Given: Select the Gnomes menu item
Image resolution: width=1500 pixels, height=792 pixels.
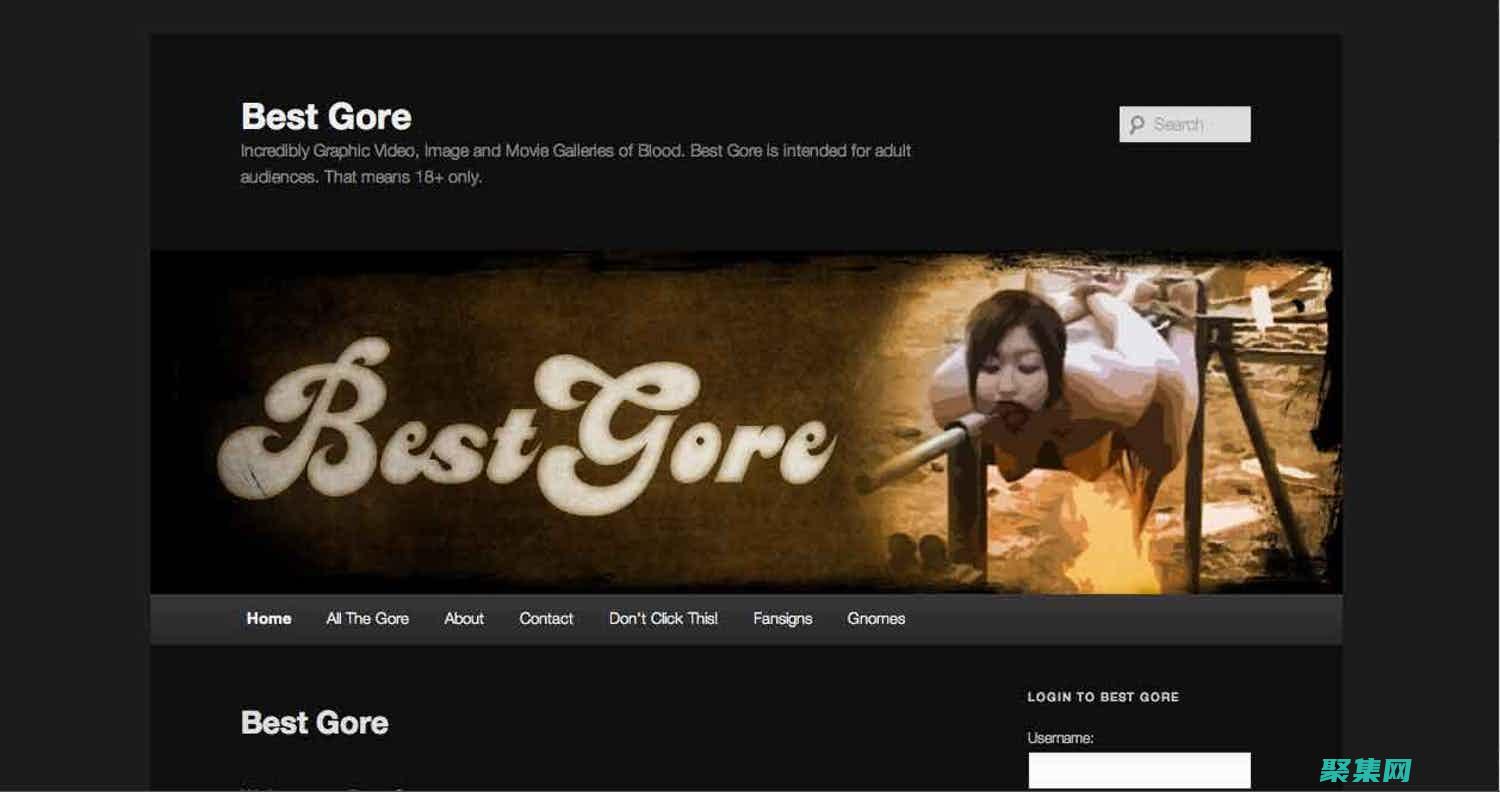Looking at the screenshot, I should (876, 619).
